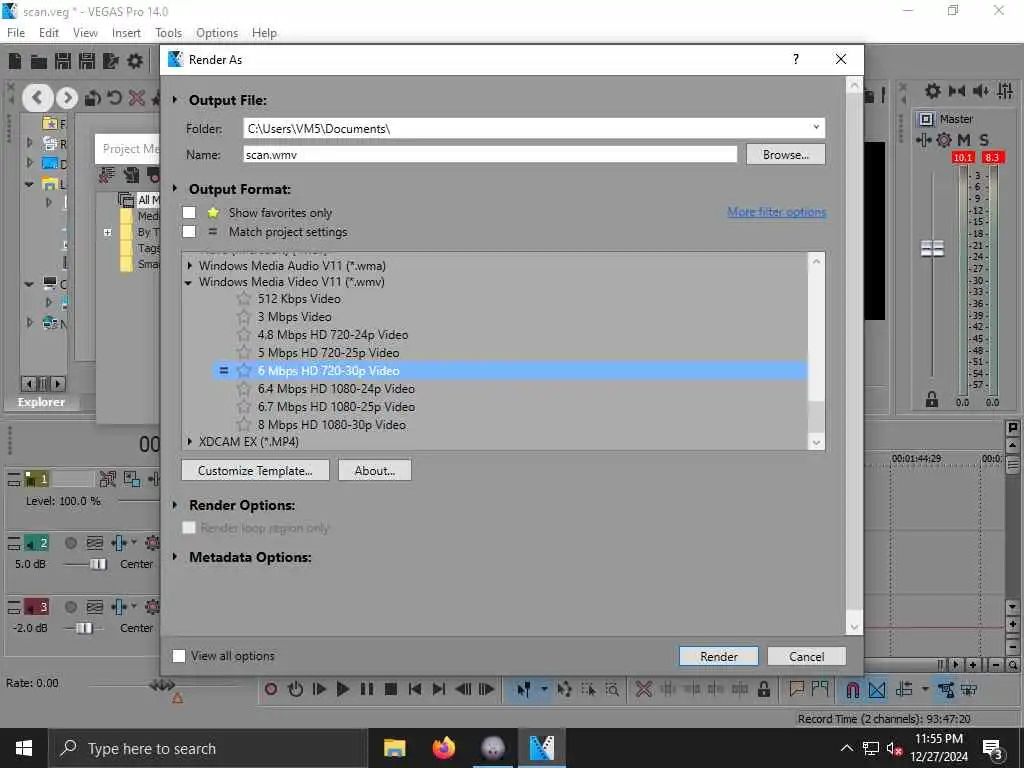Click Go to Start in transport bar
The width and height of the screenshot is (1024, 768).
[x=415, y=689]
